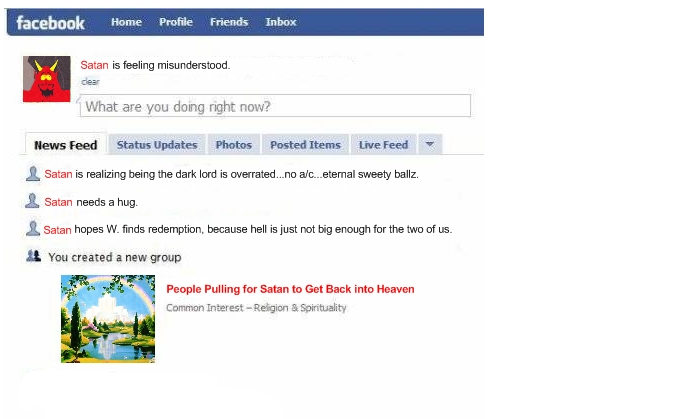Open the Friends page
The height and width of the screenshot is (419, 681).
tap(229, 22)
